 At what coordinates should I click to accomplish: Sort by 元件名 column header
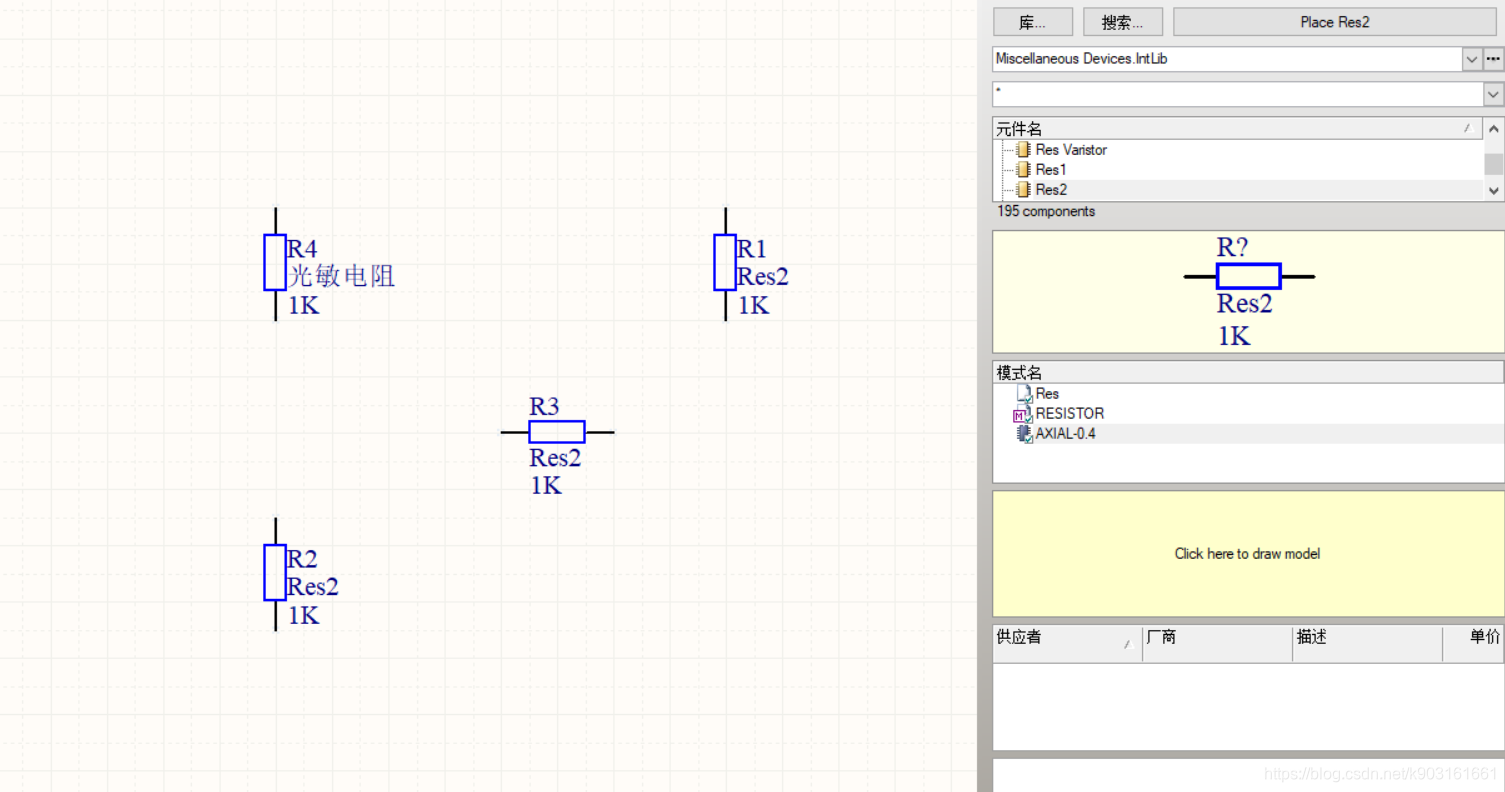coord(1238,129)
